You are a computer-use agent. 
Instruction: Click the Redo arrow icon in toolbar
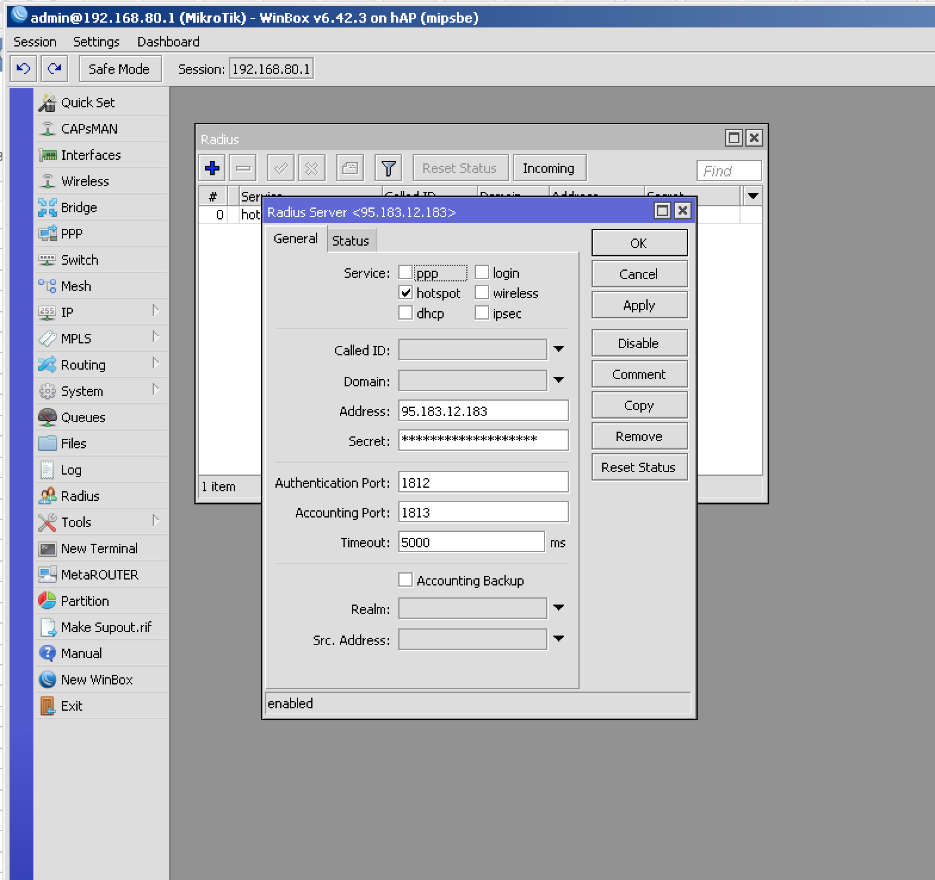(54, 69)
